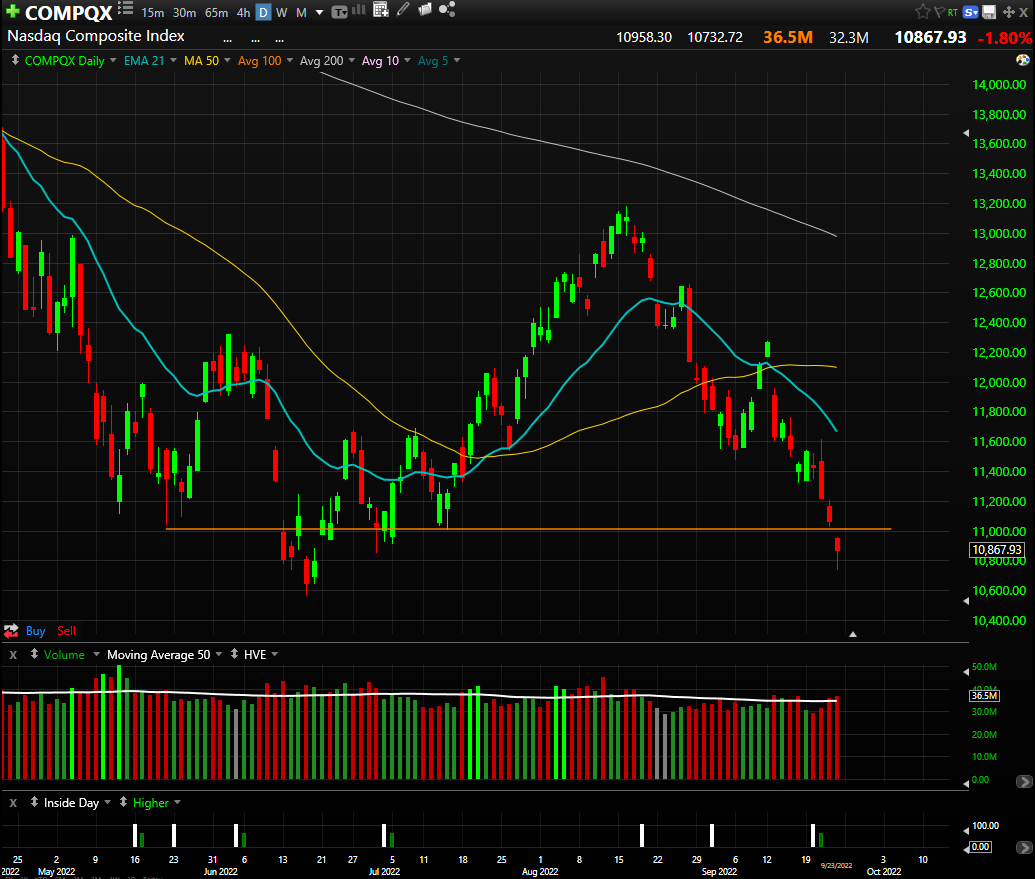Image resolution: width=1035 pixels, height=879 pixels.
Task: Switch to M monthly timeframe
Action: pyautogui.click(x=301, y=13)
